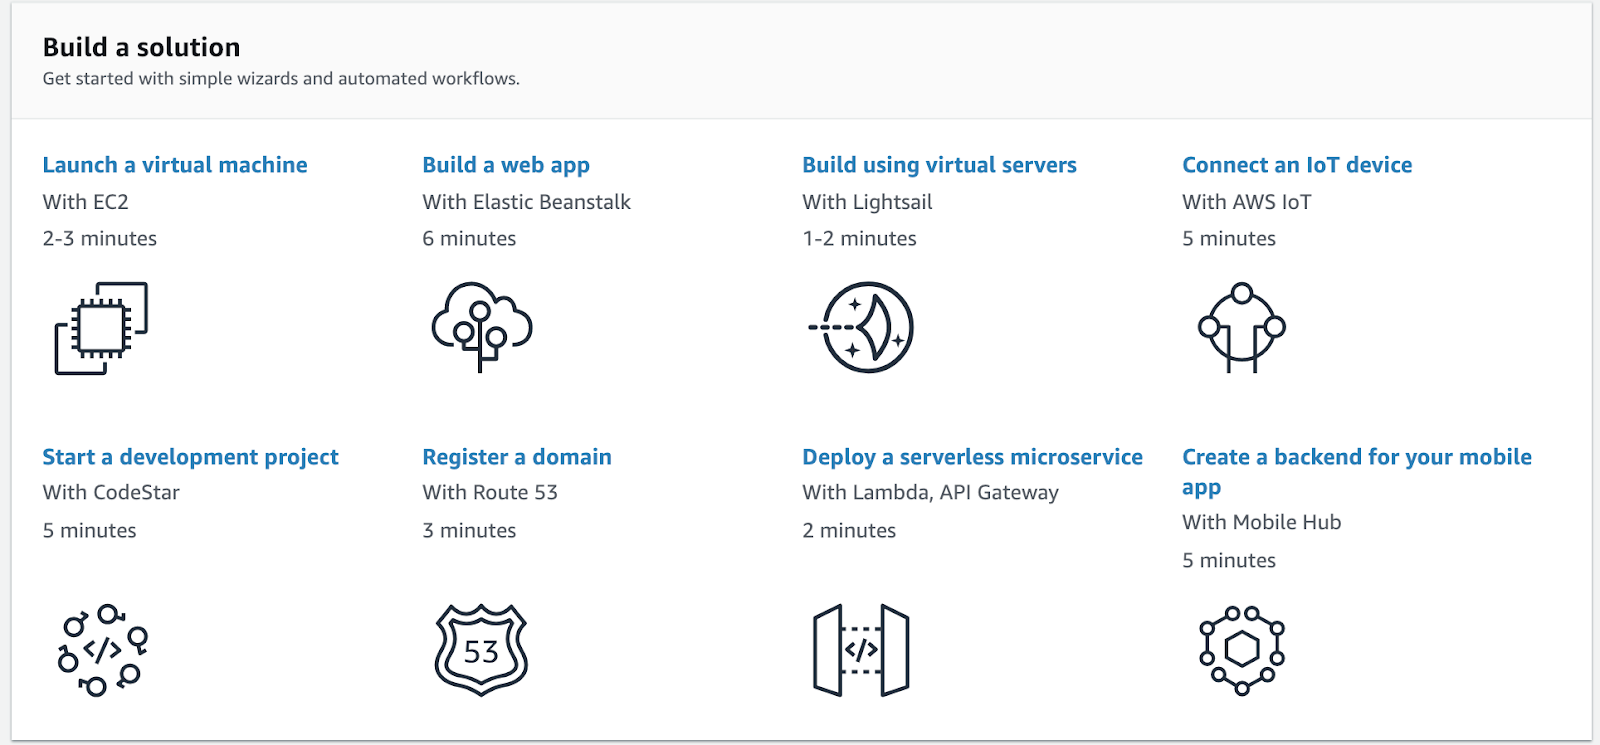Click the 1-2 minutes estimate

coord(859,239)
